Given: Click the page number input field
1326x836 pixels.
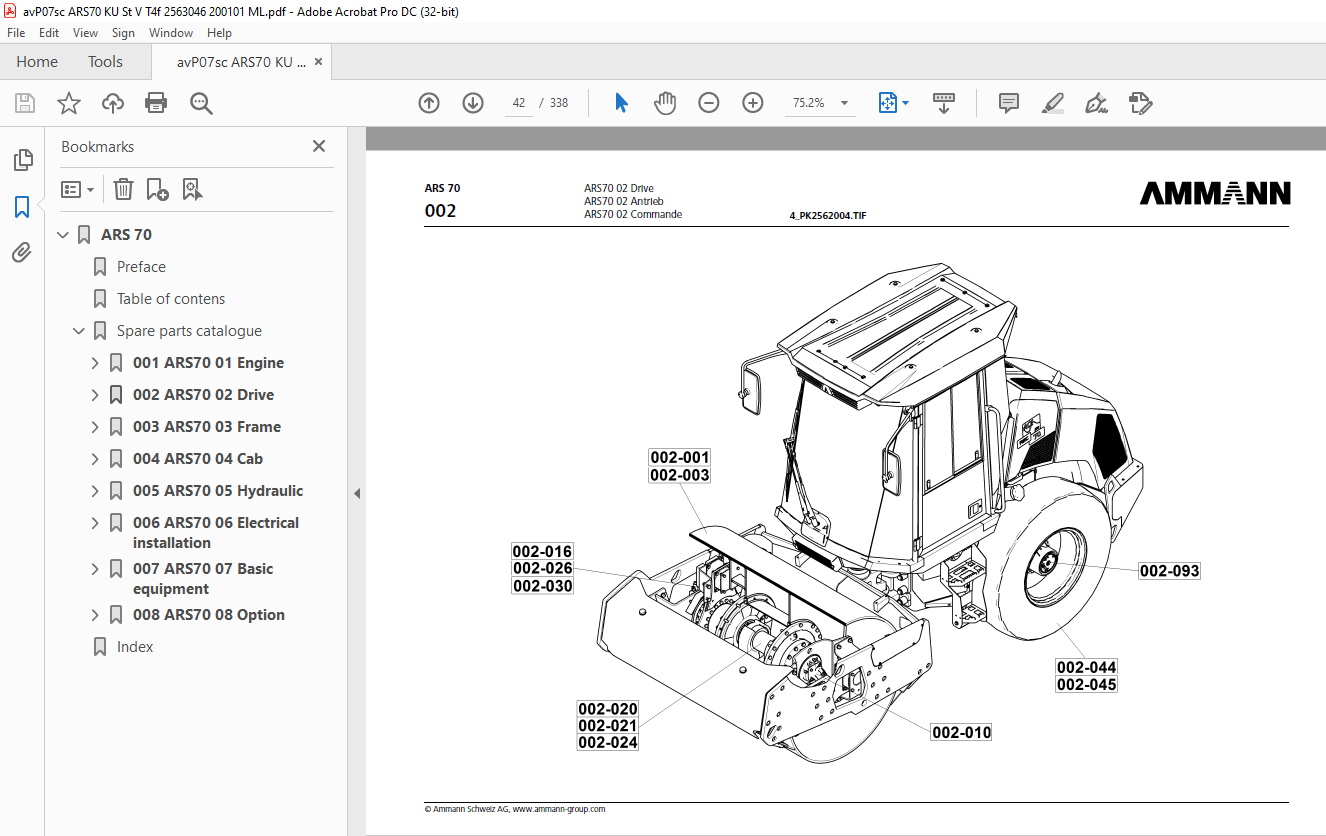Looking at the screenshot, I should point(519,103).
